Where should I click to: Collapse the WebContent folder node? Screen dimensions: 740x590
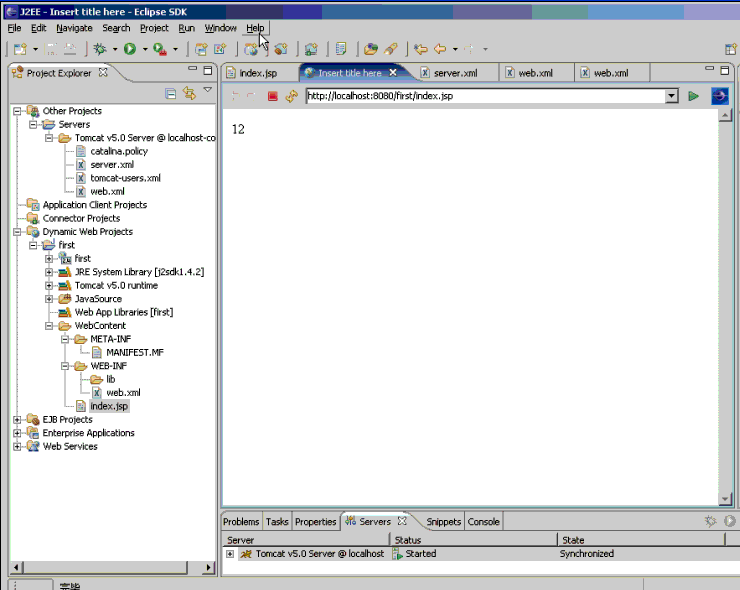click(49, 326)
